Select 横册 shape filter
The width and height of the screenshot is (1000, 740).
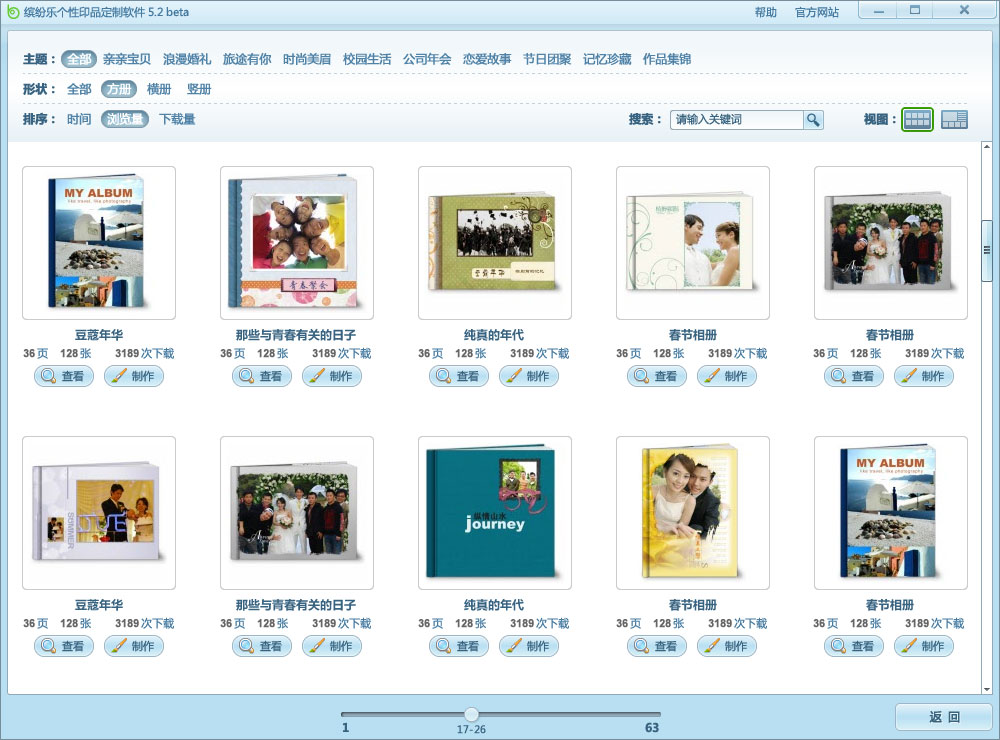tap(159, 89)
